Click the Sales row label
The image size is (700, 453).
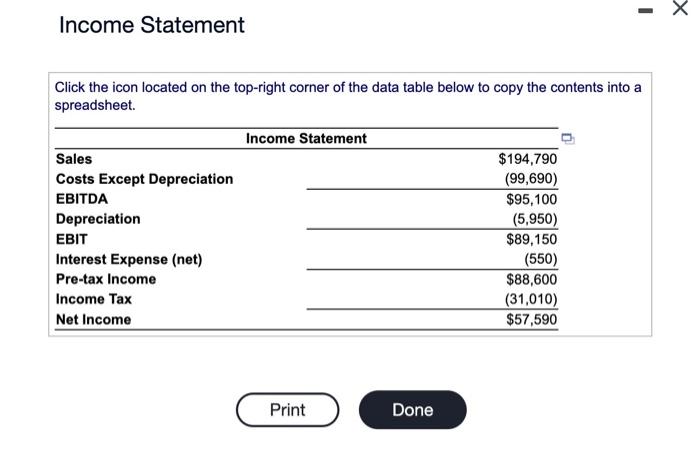point(74,159)
